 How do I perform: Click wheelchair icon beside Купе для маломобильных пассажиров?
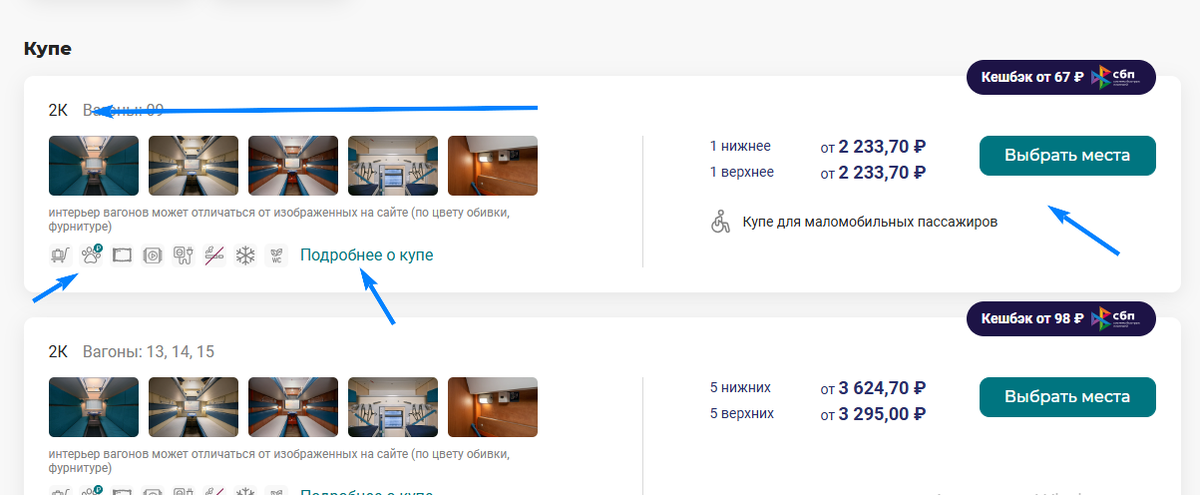click(x=720, y=221)
